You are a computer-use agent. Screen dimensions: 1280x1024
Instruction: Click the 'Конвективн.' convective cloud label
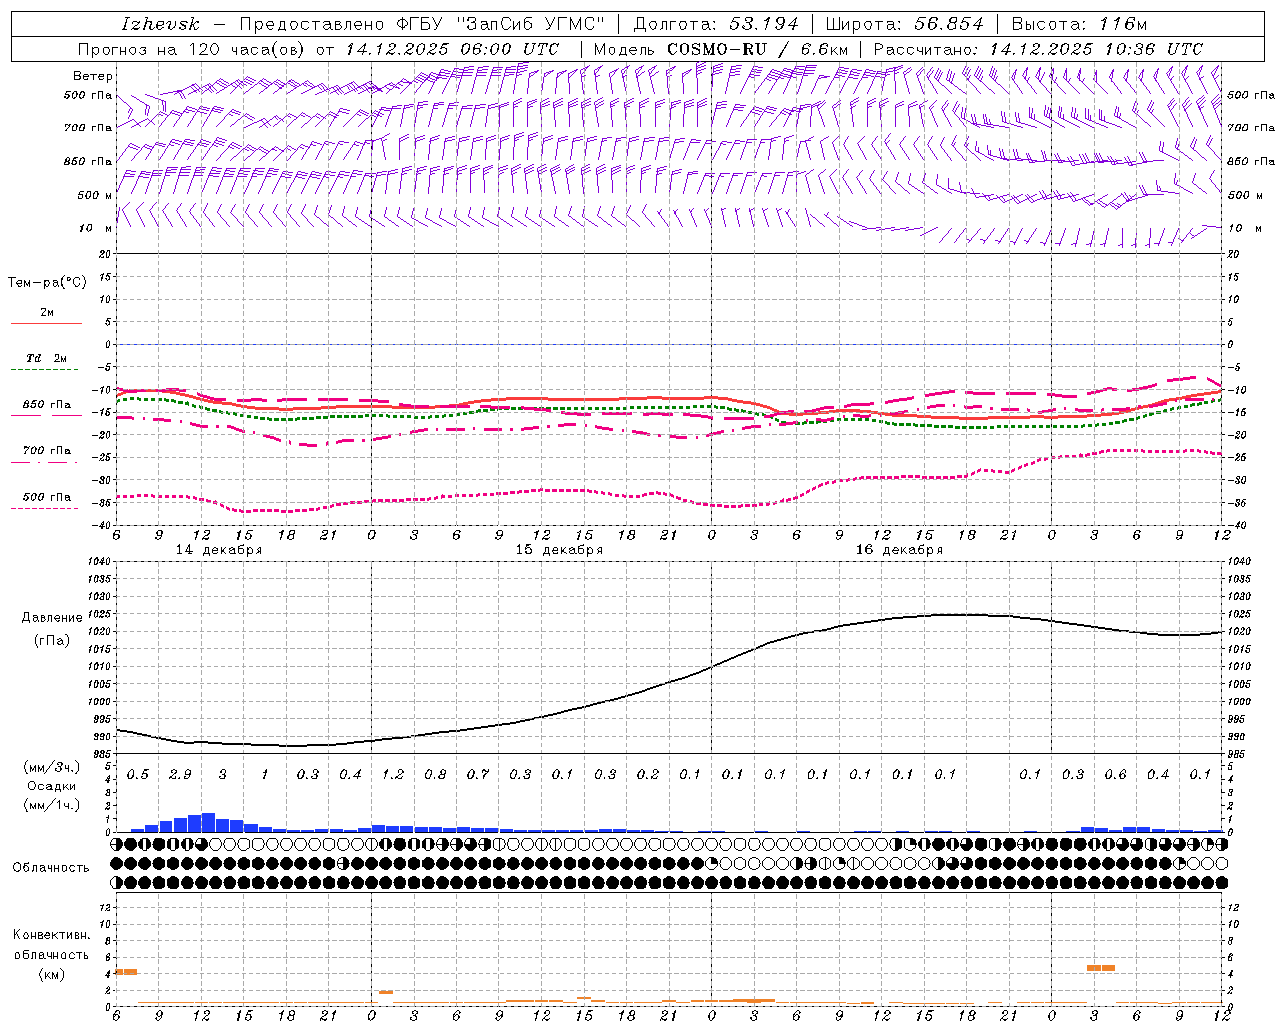[52, 935]
